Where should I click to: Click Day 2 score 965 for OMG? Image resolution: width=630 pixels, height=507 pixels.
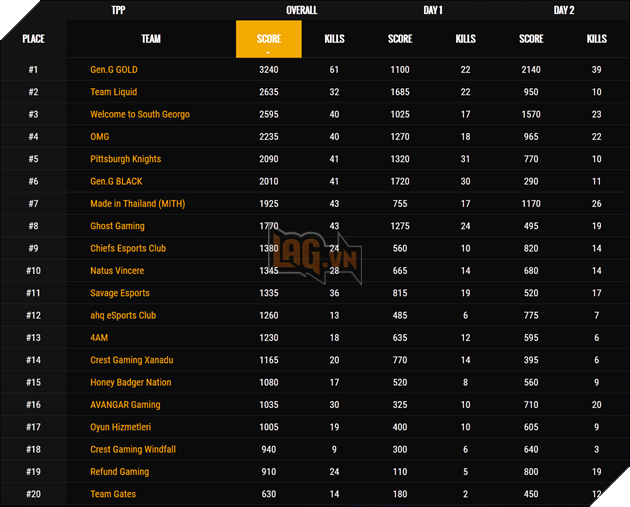(531, 137)
